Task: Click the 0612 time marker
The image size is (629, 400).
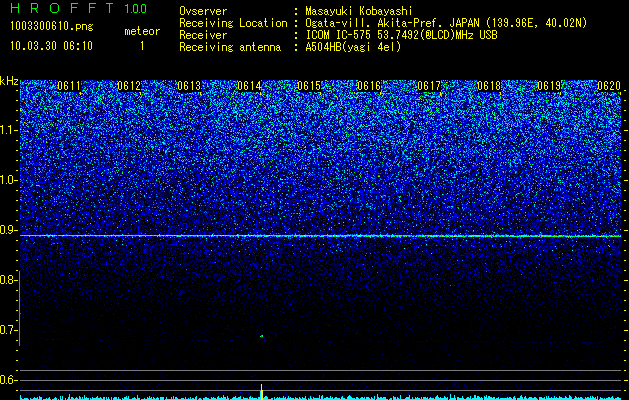Action: click(129, 86)
